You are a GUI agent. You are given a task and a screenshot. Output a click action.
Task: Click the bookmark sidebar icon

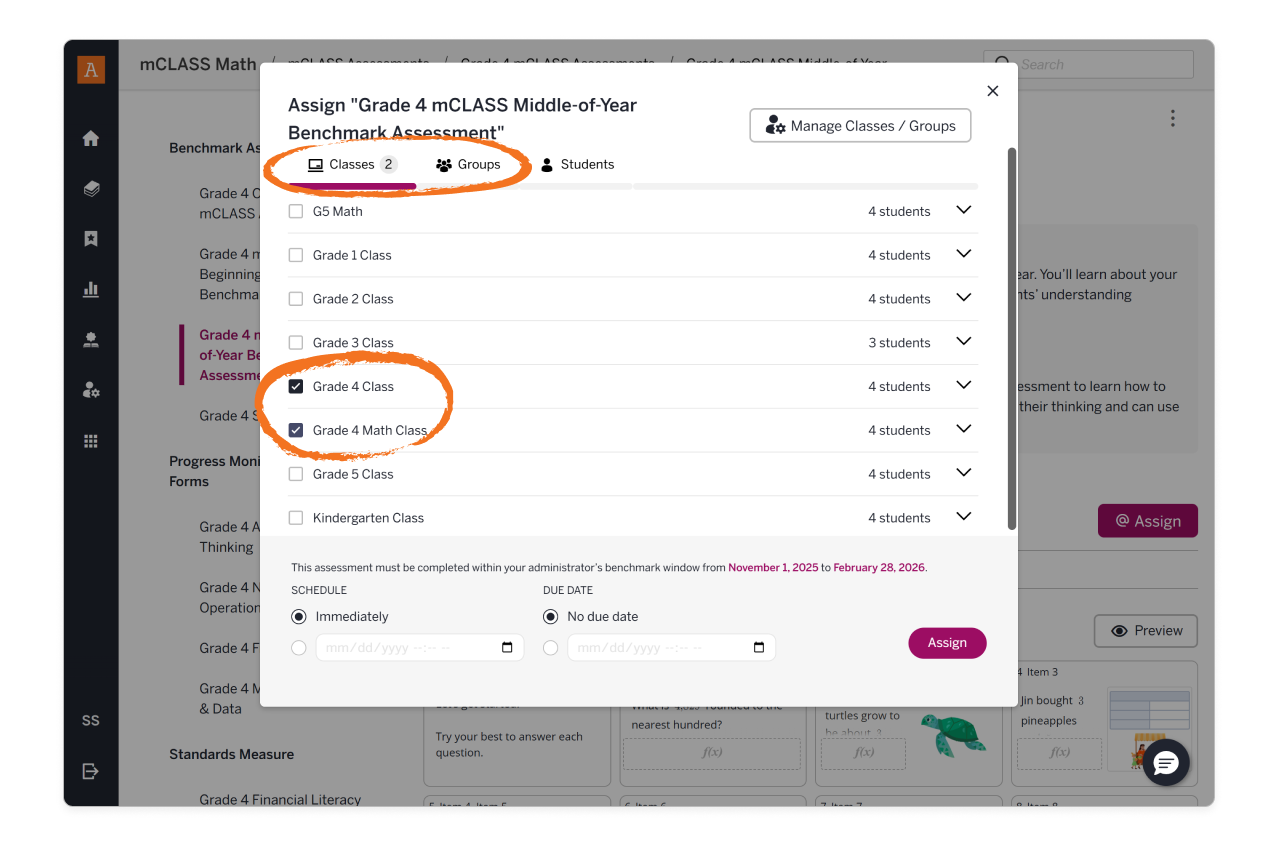(x=91, y=239)
